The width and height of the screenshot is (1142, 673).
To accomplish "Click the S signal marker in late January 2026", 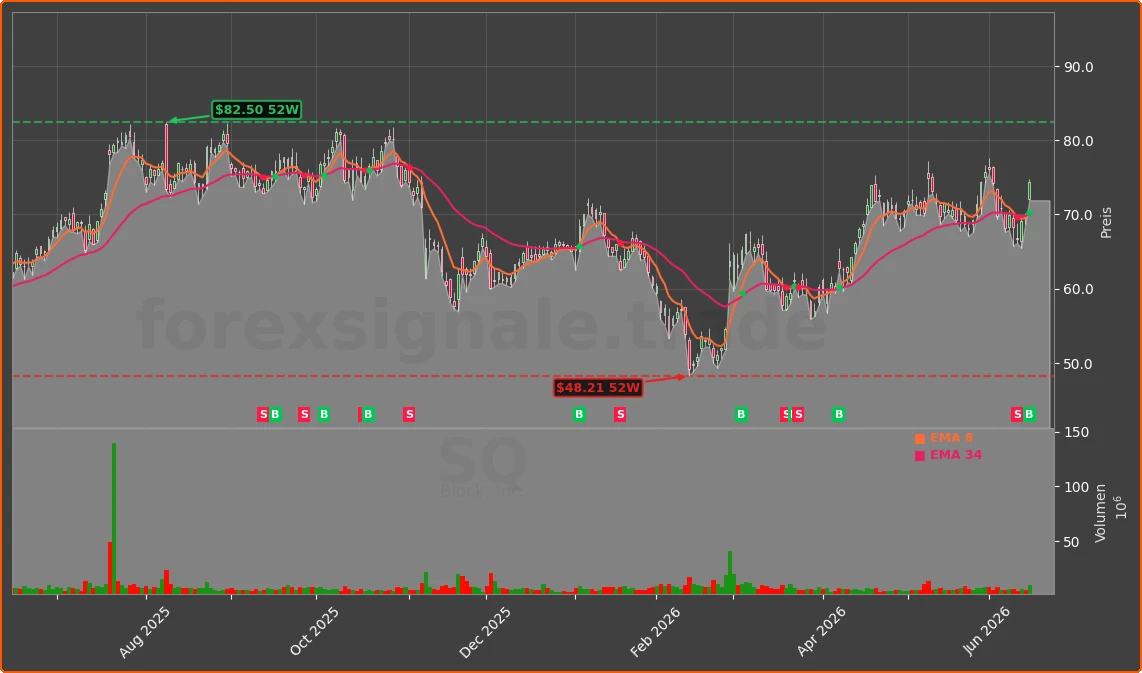I will (x=620, y=414).
